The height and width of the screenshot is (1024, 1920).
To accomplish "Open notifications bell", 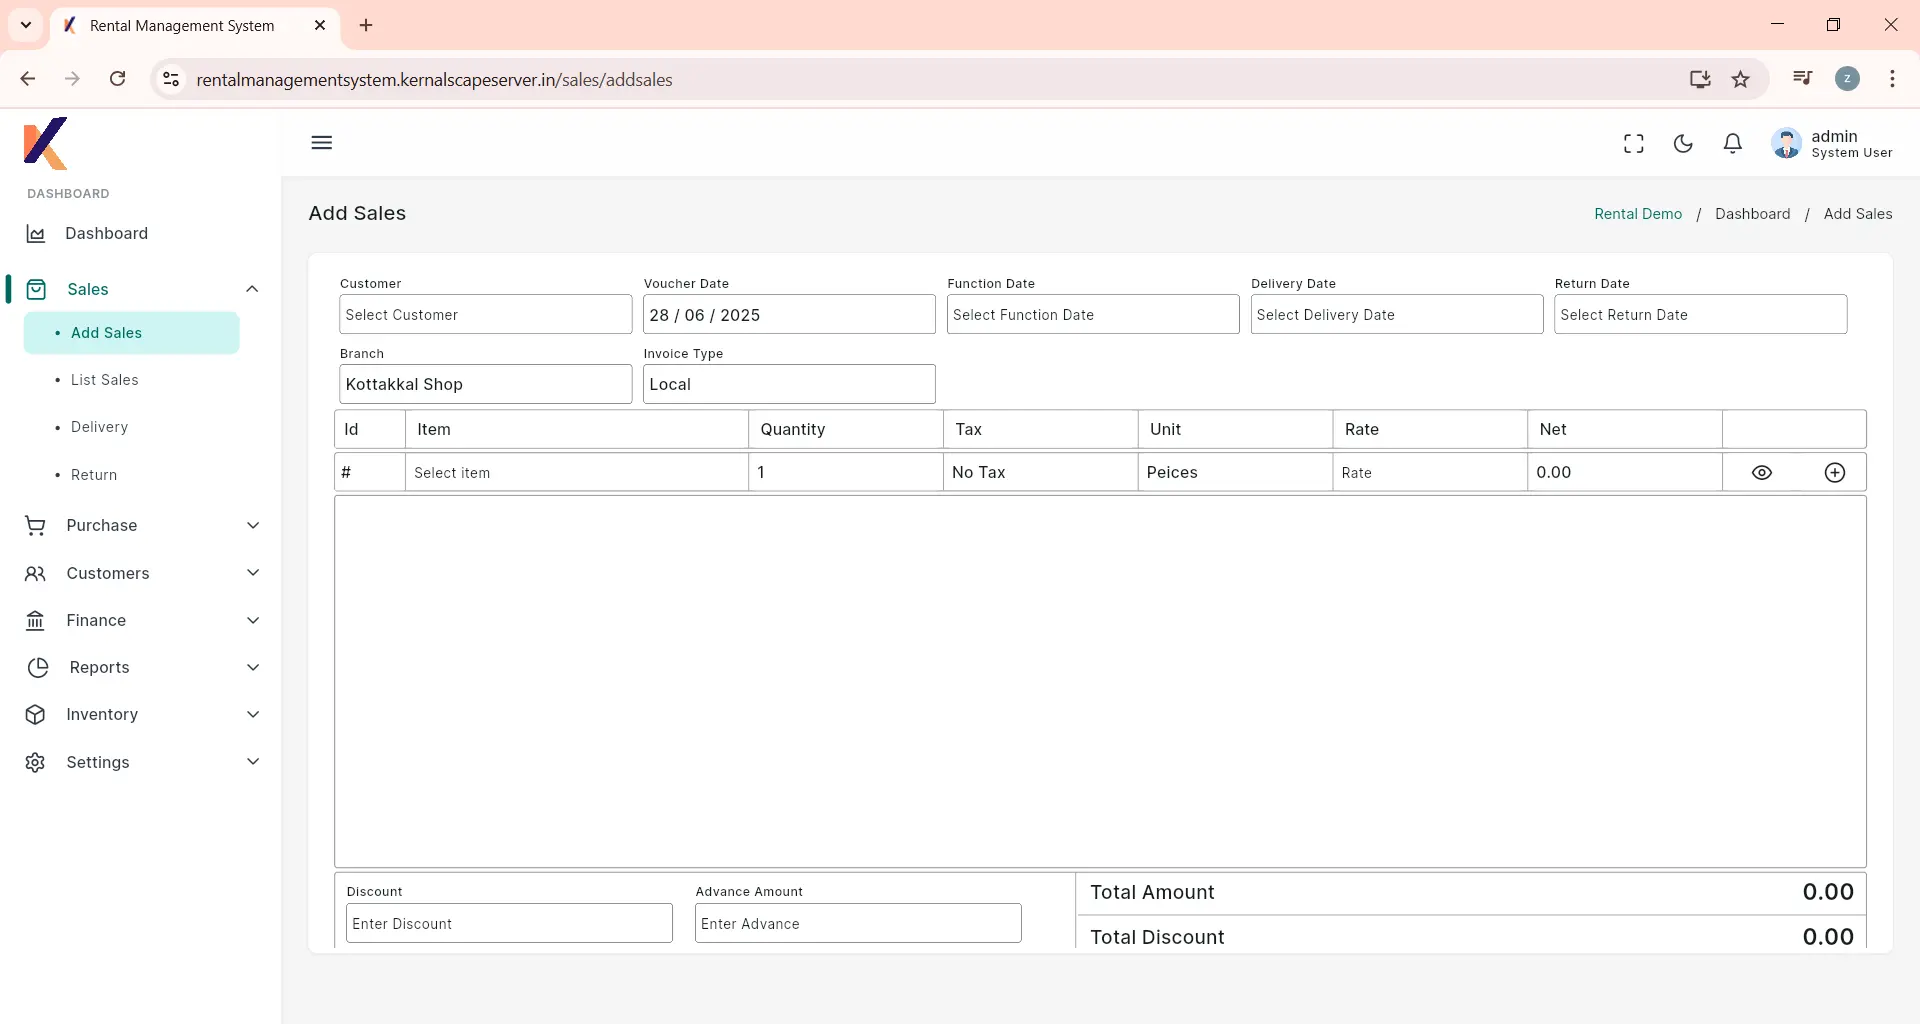I will (x=1733, y=144).
